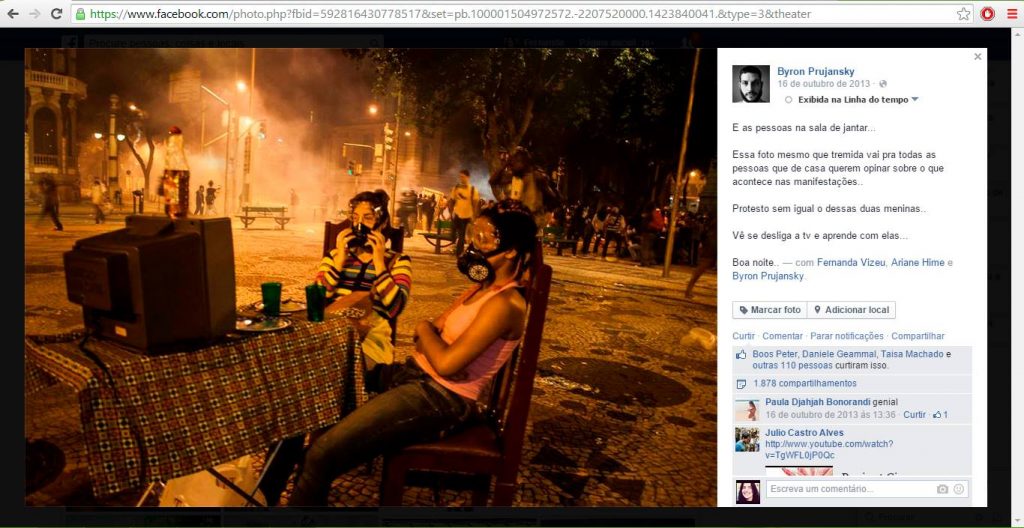Click 'Curtir' under the photo
This screenshot has height=528, width=1024.
click(x=743, y=336)
